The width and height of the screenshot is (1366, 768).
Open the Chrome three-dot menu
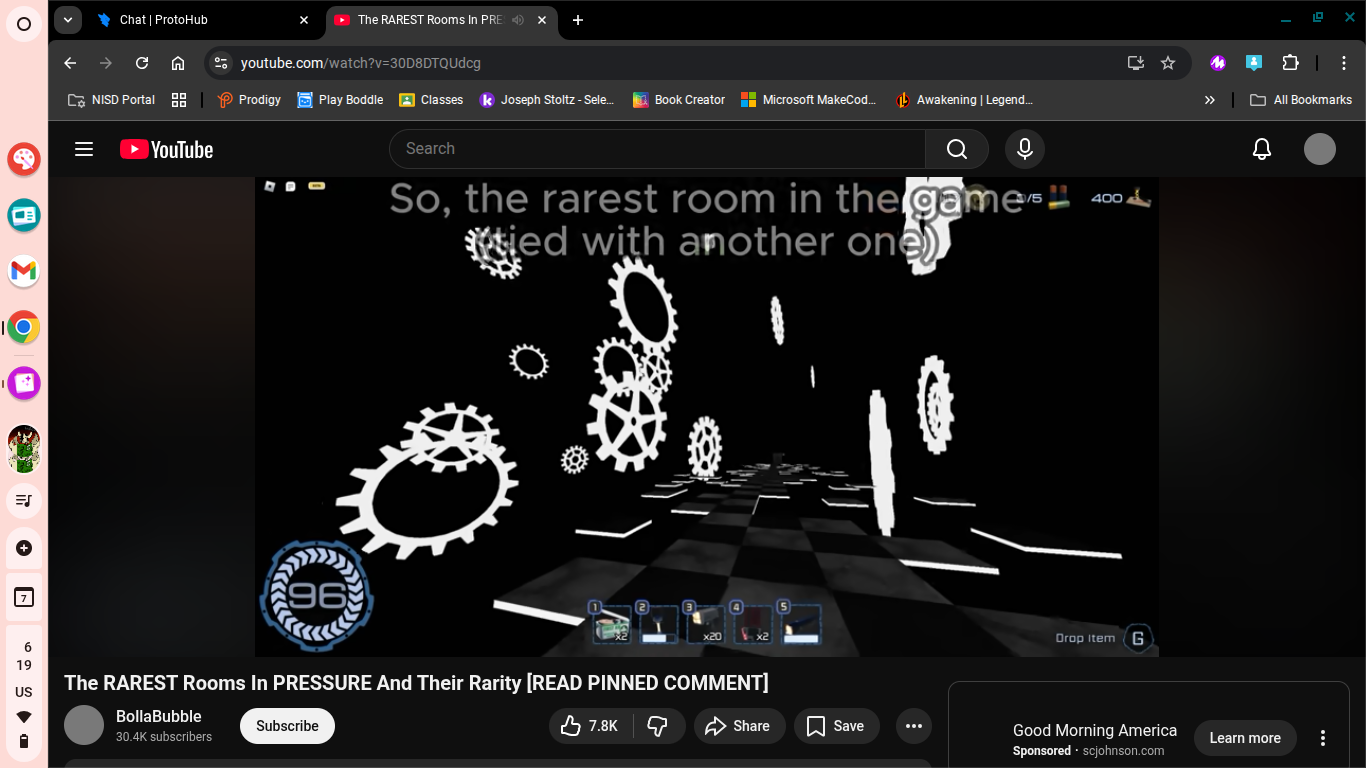[1345, 62]
